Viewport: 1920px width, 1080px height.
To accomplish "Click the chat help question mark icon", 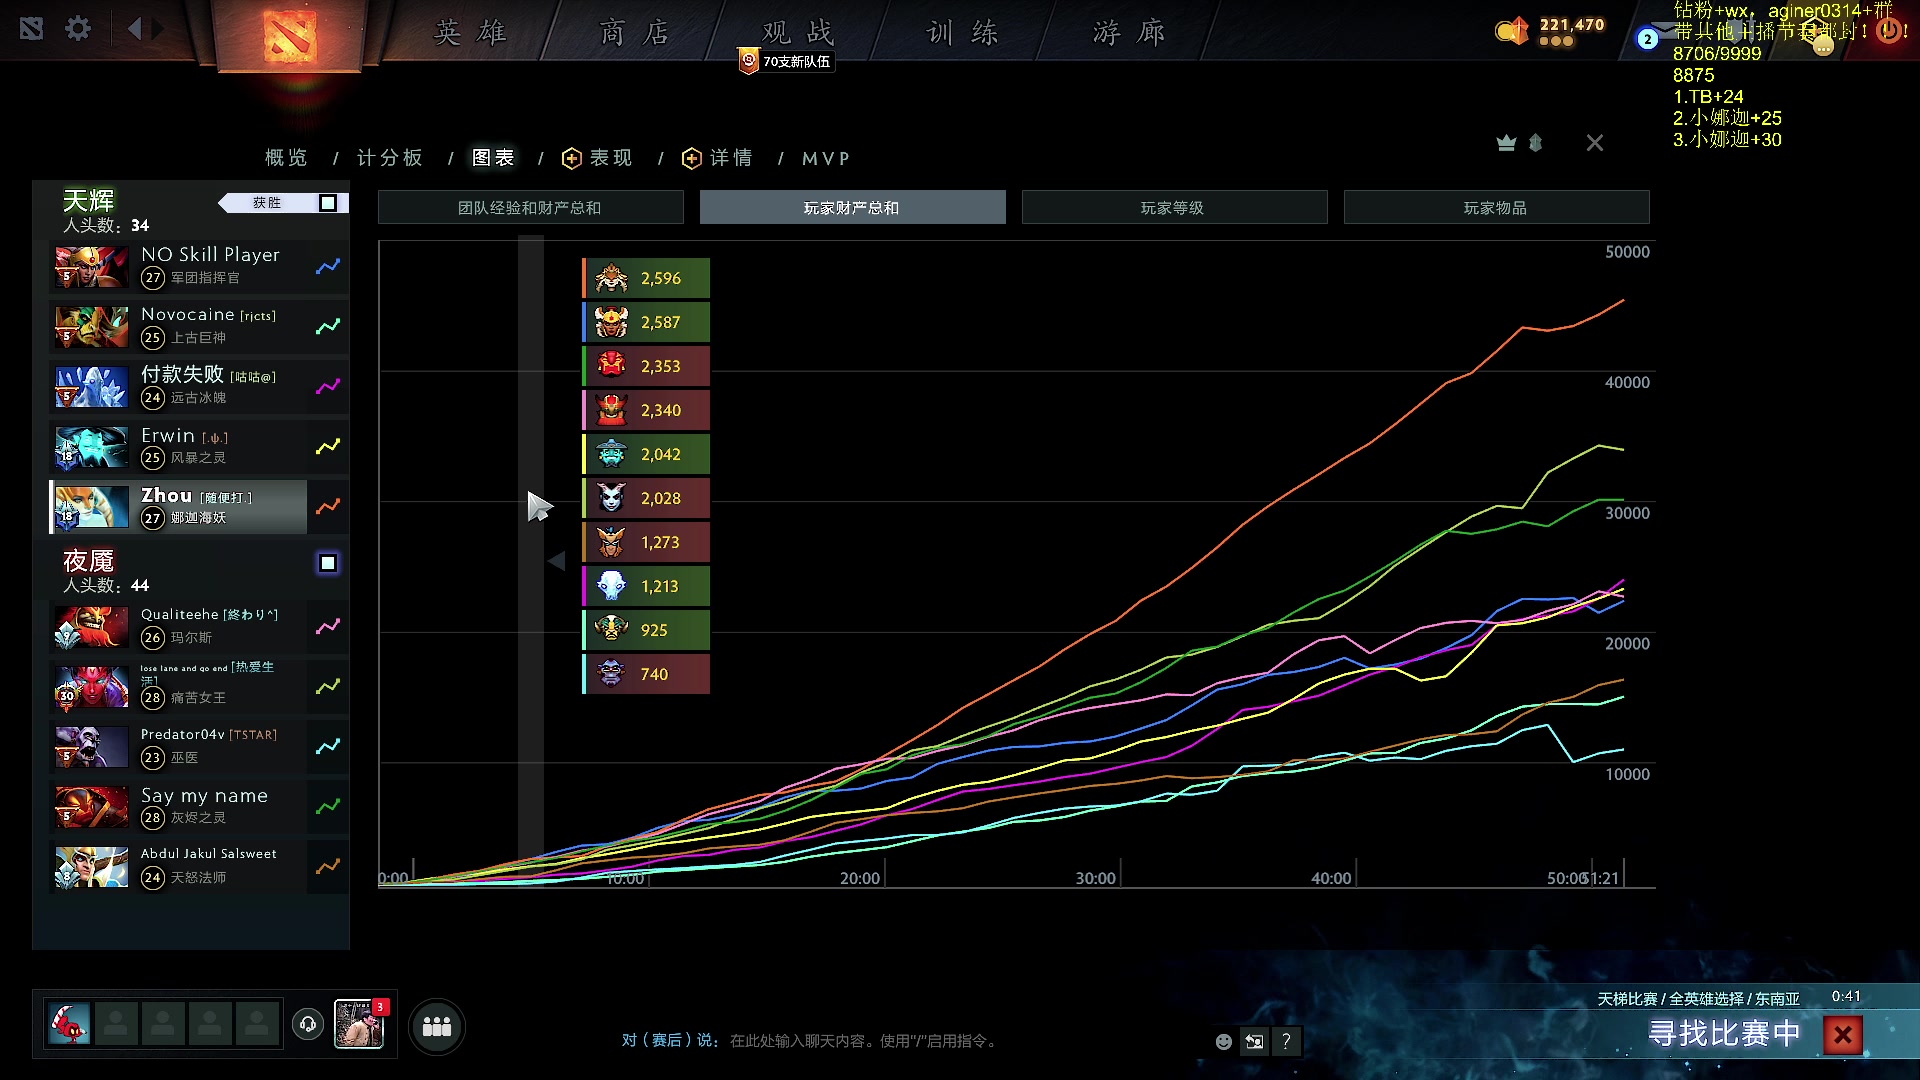I will pos(1286,1042).
